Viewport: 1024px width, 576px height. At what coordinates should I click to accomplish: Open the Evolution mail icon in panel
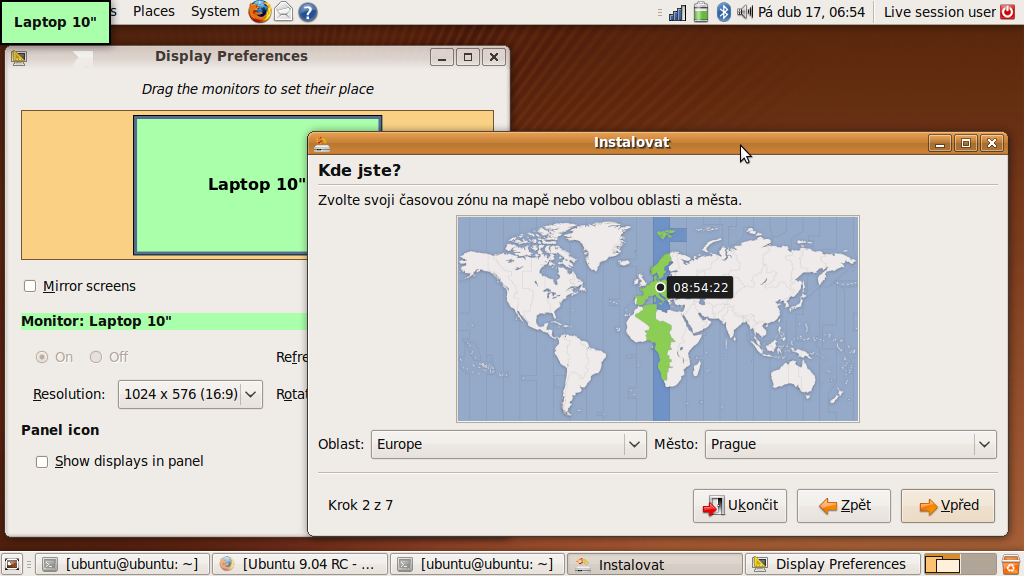click(x=283, y=12)
